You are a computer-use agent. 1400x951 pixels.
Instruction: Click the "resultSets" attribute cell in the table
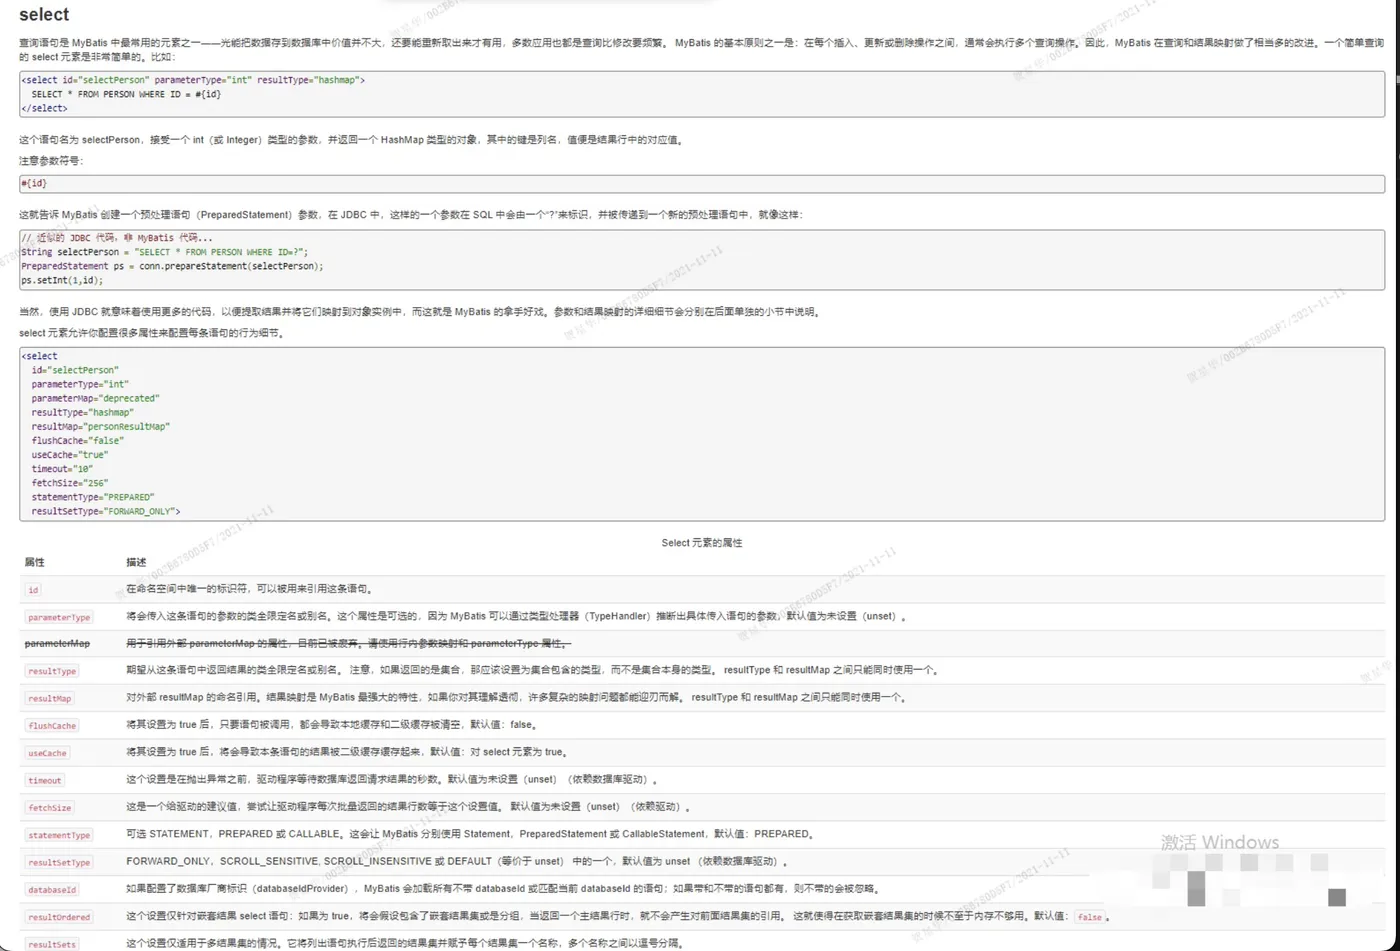point(52,944)
